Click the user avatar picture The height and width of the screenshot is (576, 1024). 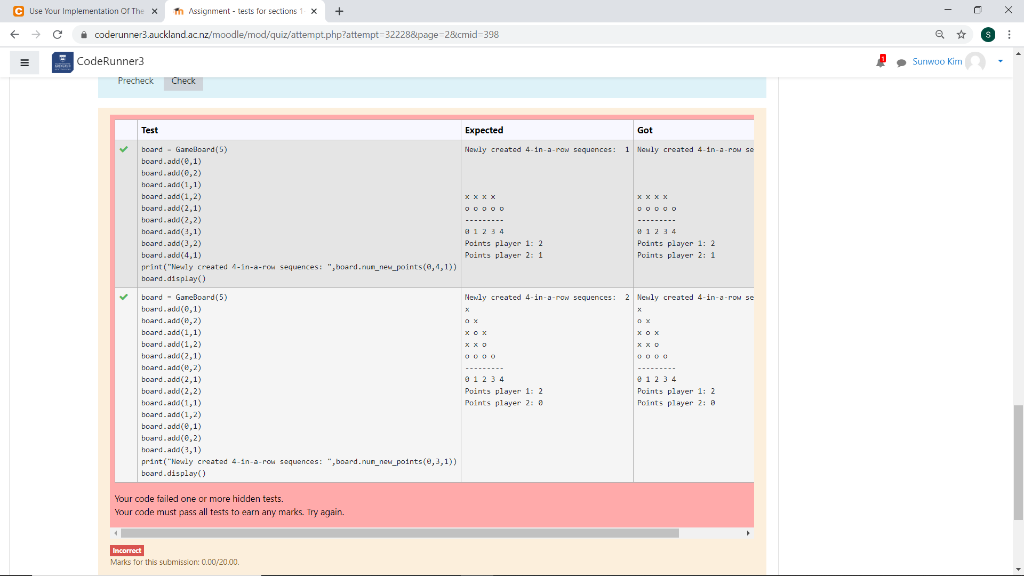[x=976, y=62]
